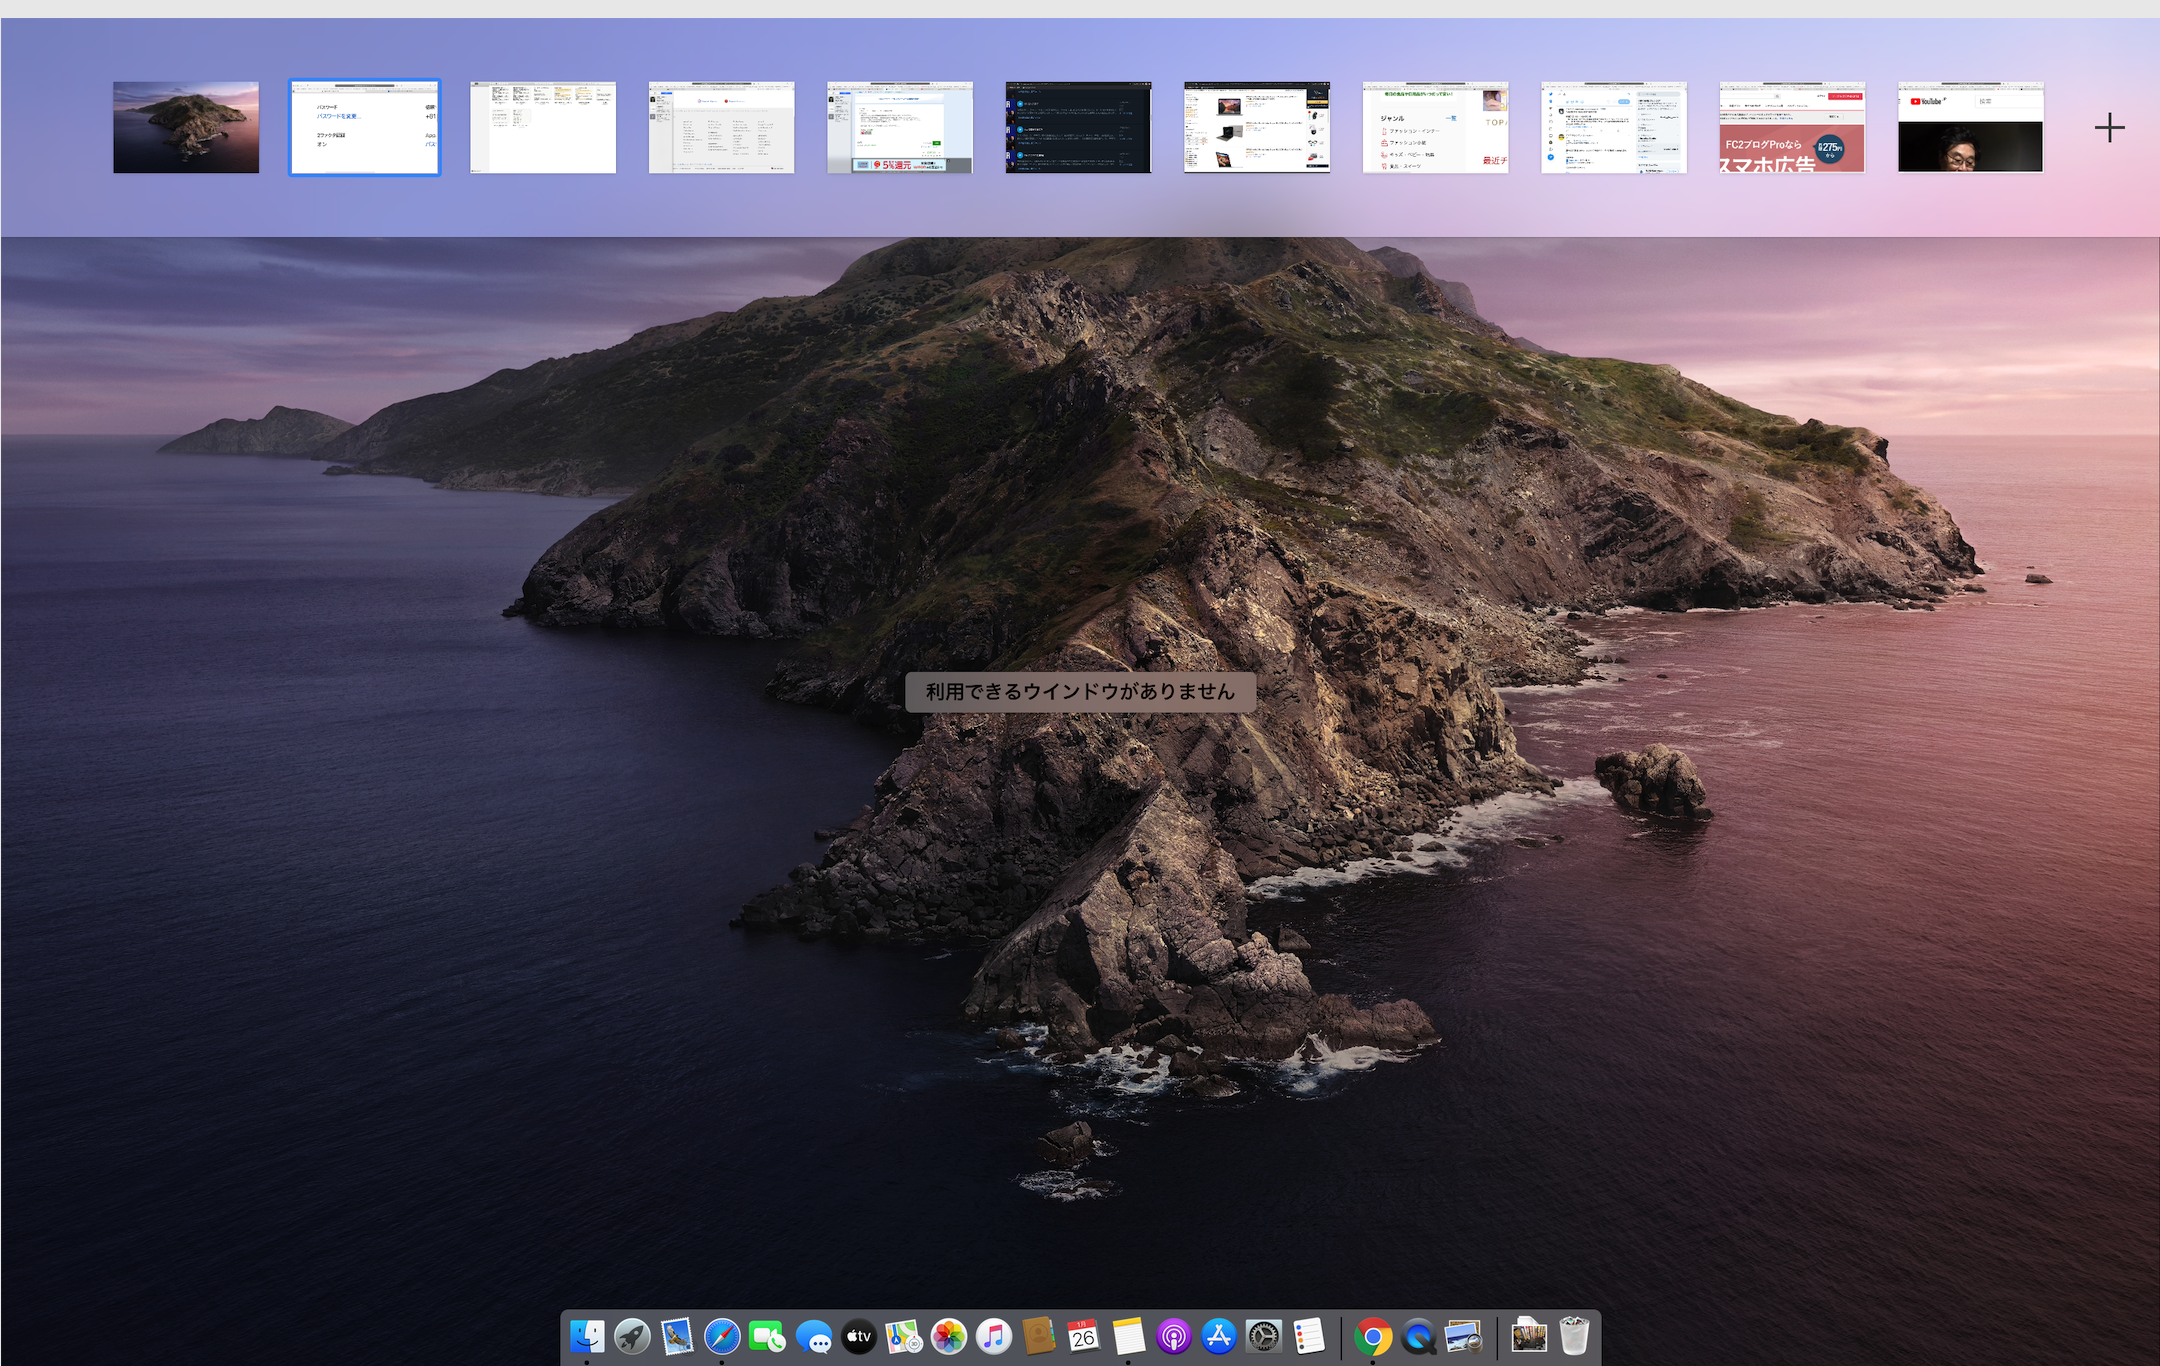Launch Launchpad rocket icon
Viewport: 2160px width, 1366px height.
tap(632, 1336)
